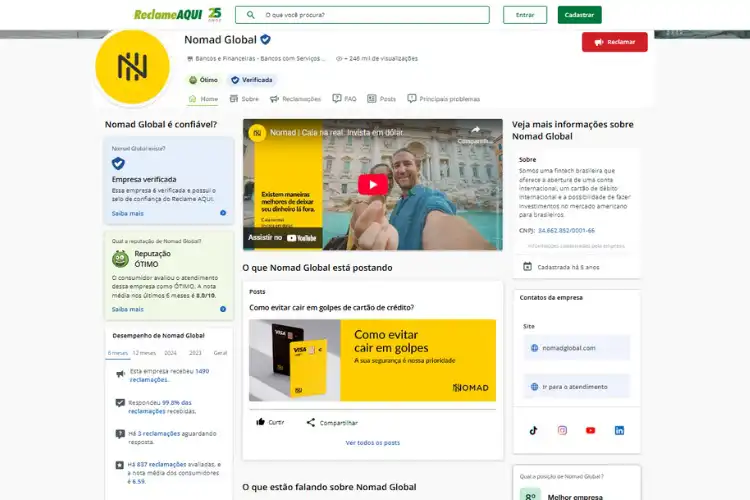Open the nomadglobal.com site link

click(576, 348)
